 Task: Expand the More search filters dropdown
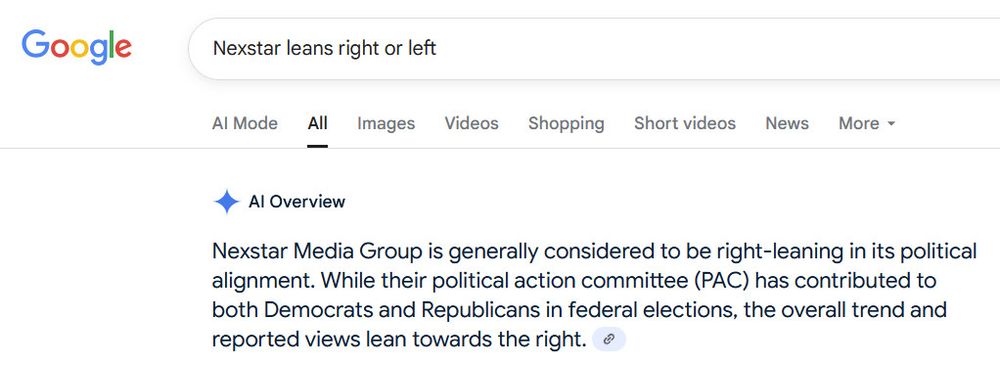[x=867, y=123]
